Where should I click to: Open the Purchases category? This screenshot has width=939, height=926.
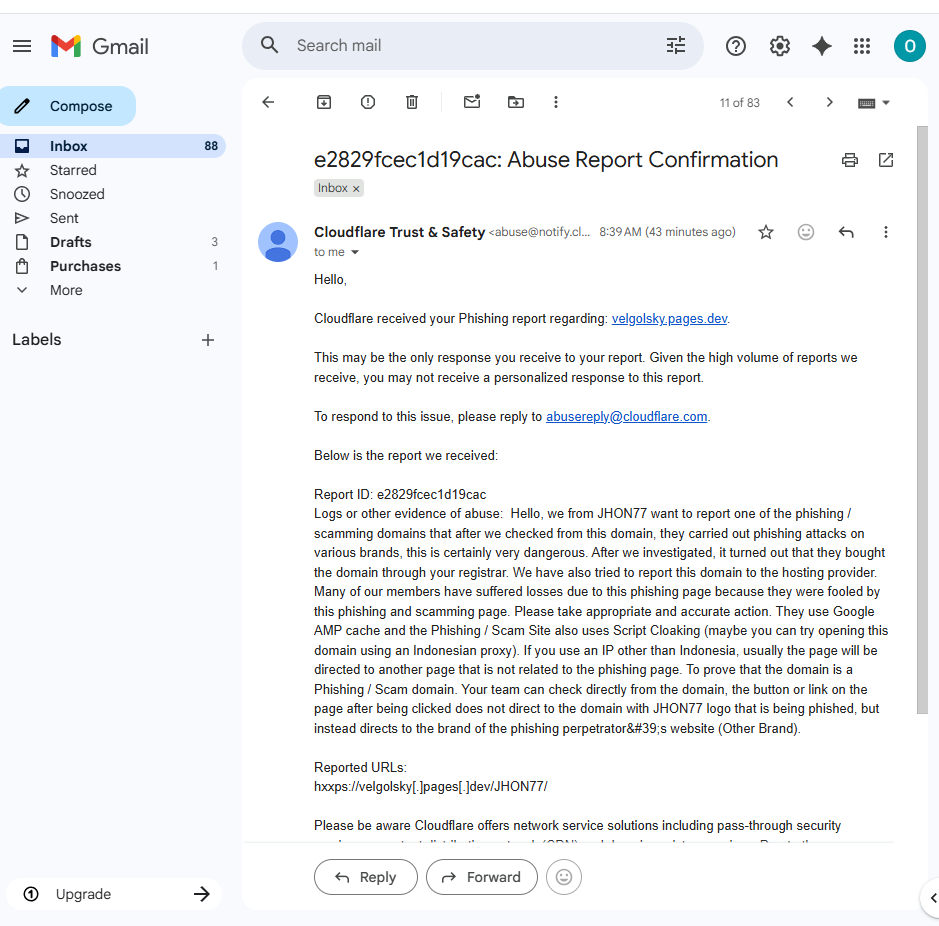coord(113,266)
